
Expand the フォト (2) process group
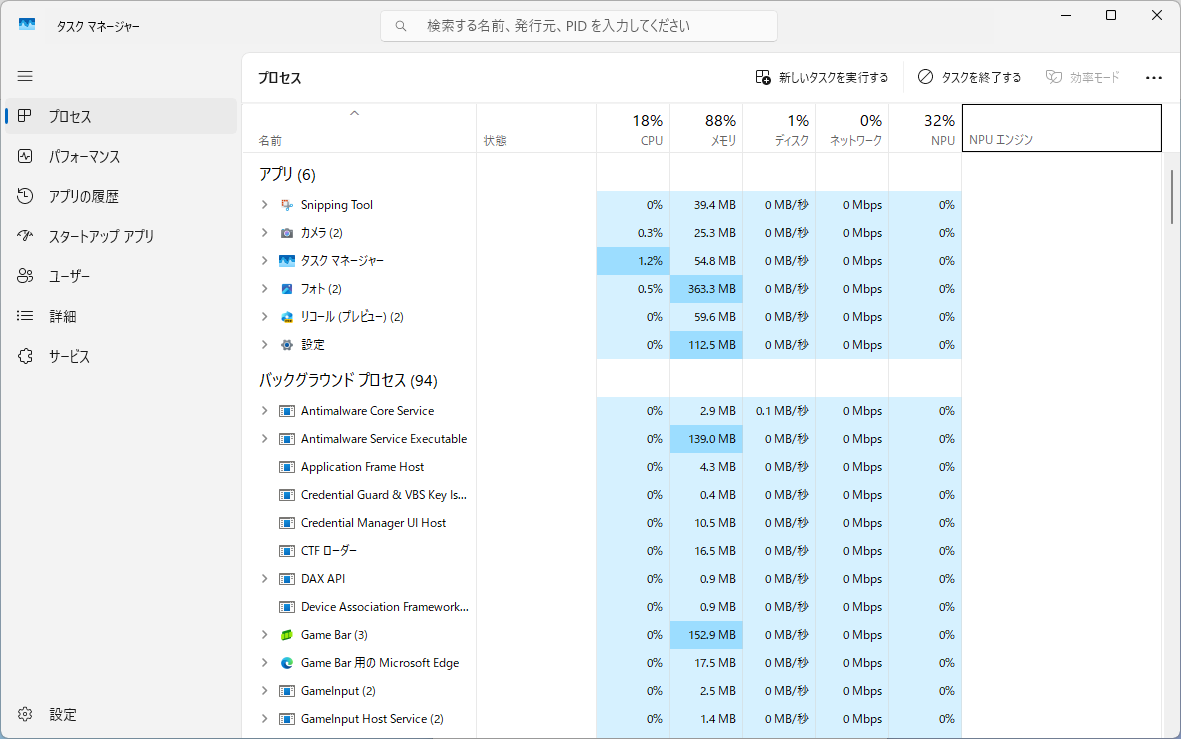point(264,289)
